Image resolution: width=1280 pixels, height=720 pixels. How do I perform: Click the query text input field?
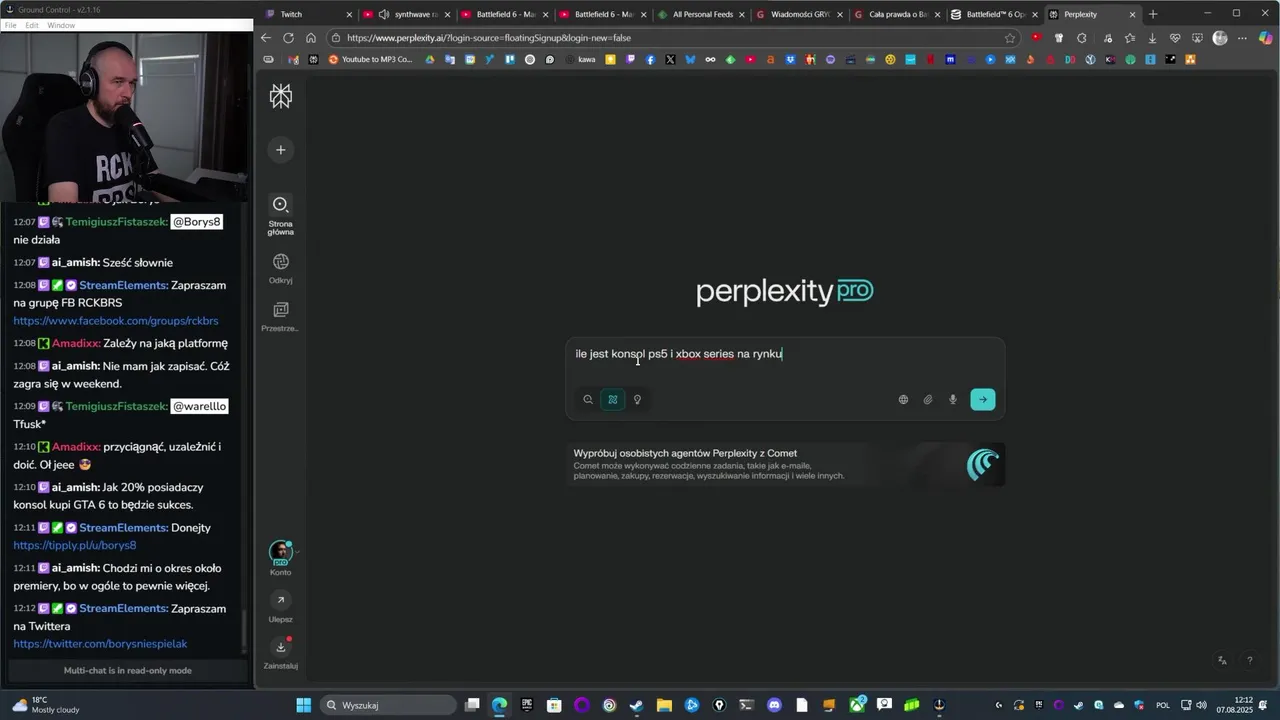point(785,354)
